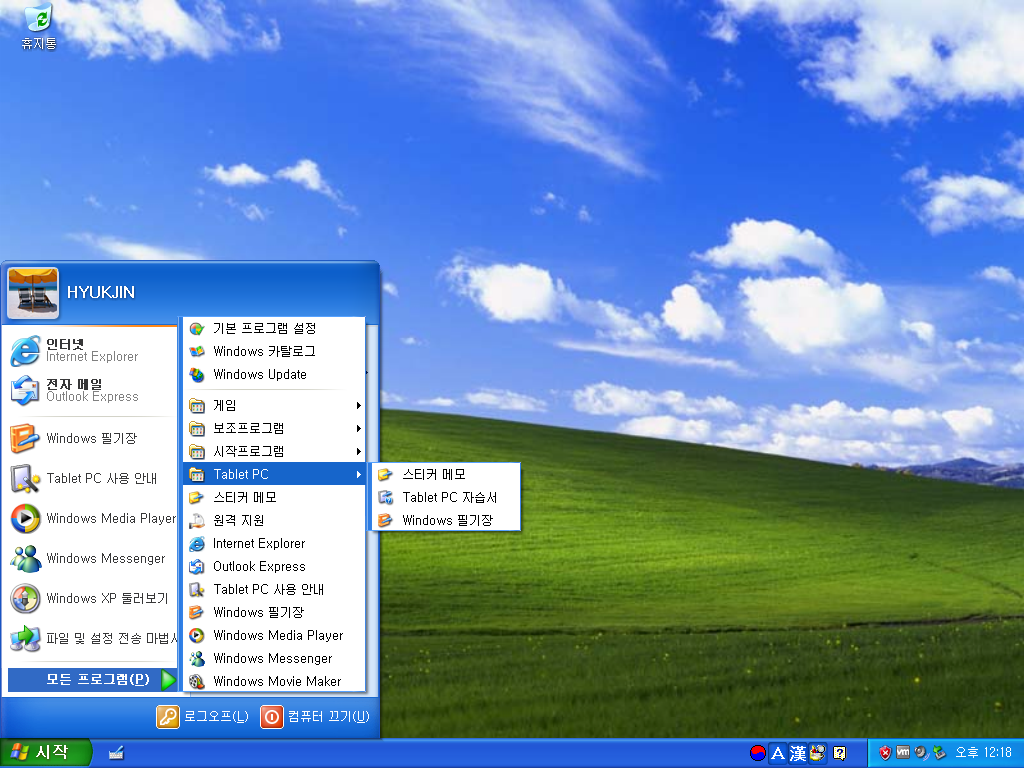Launch Internet Explorer from pinned list
Image resolution: width=1024 pixels, height=768 pixels.
(x=90, y=351)
